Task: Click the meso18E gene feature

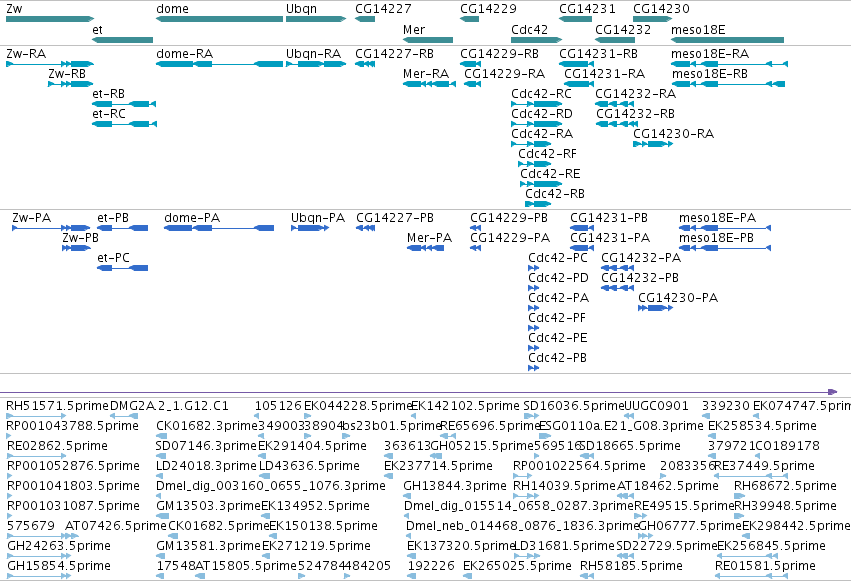Action: 728,40
